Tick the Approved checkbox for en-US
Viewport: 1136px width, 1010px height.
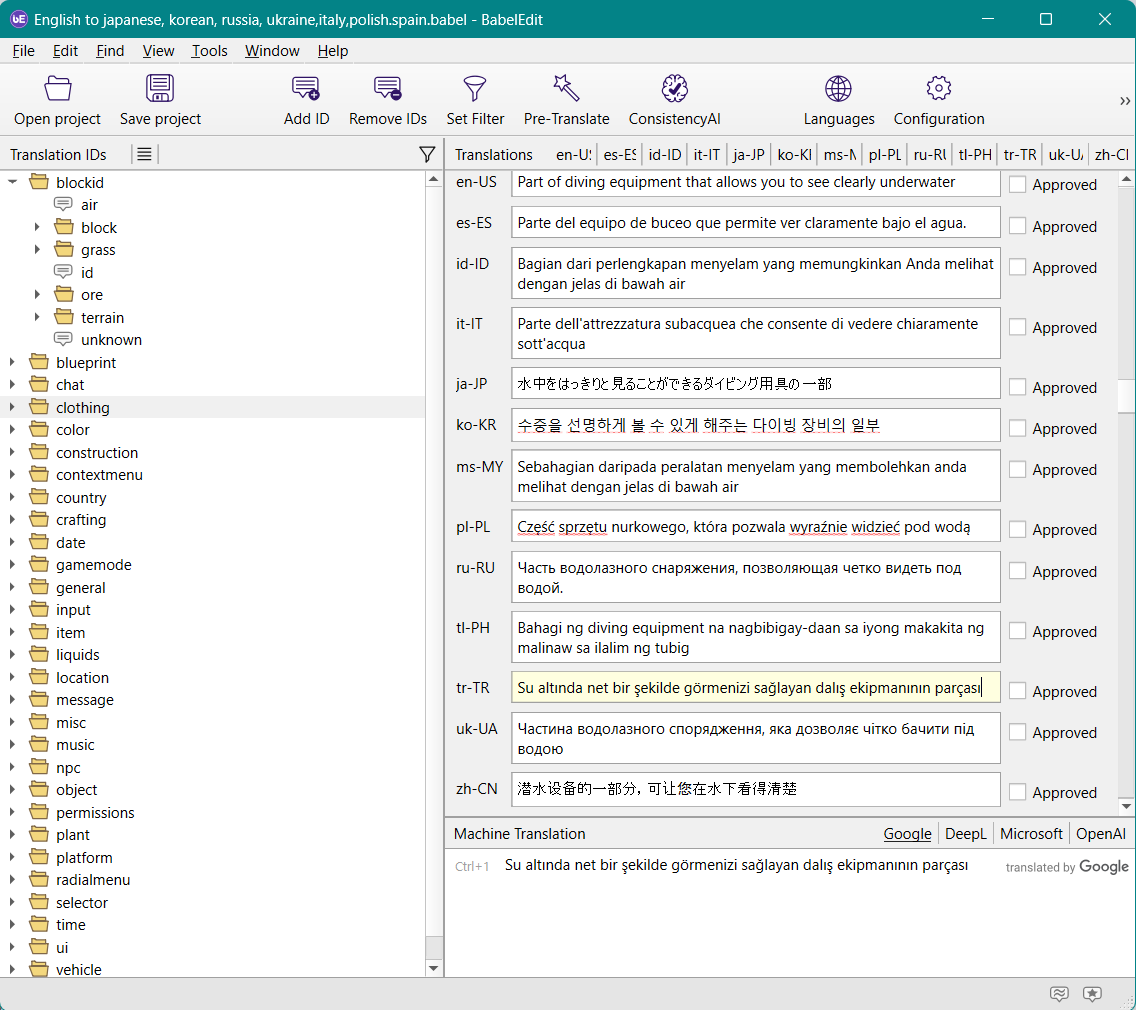click(1018, 185)
